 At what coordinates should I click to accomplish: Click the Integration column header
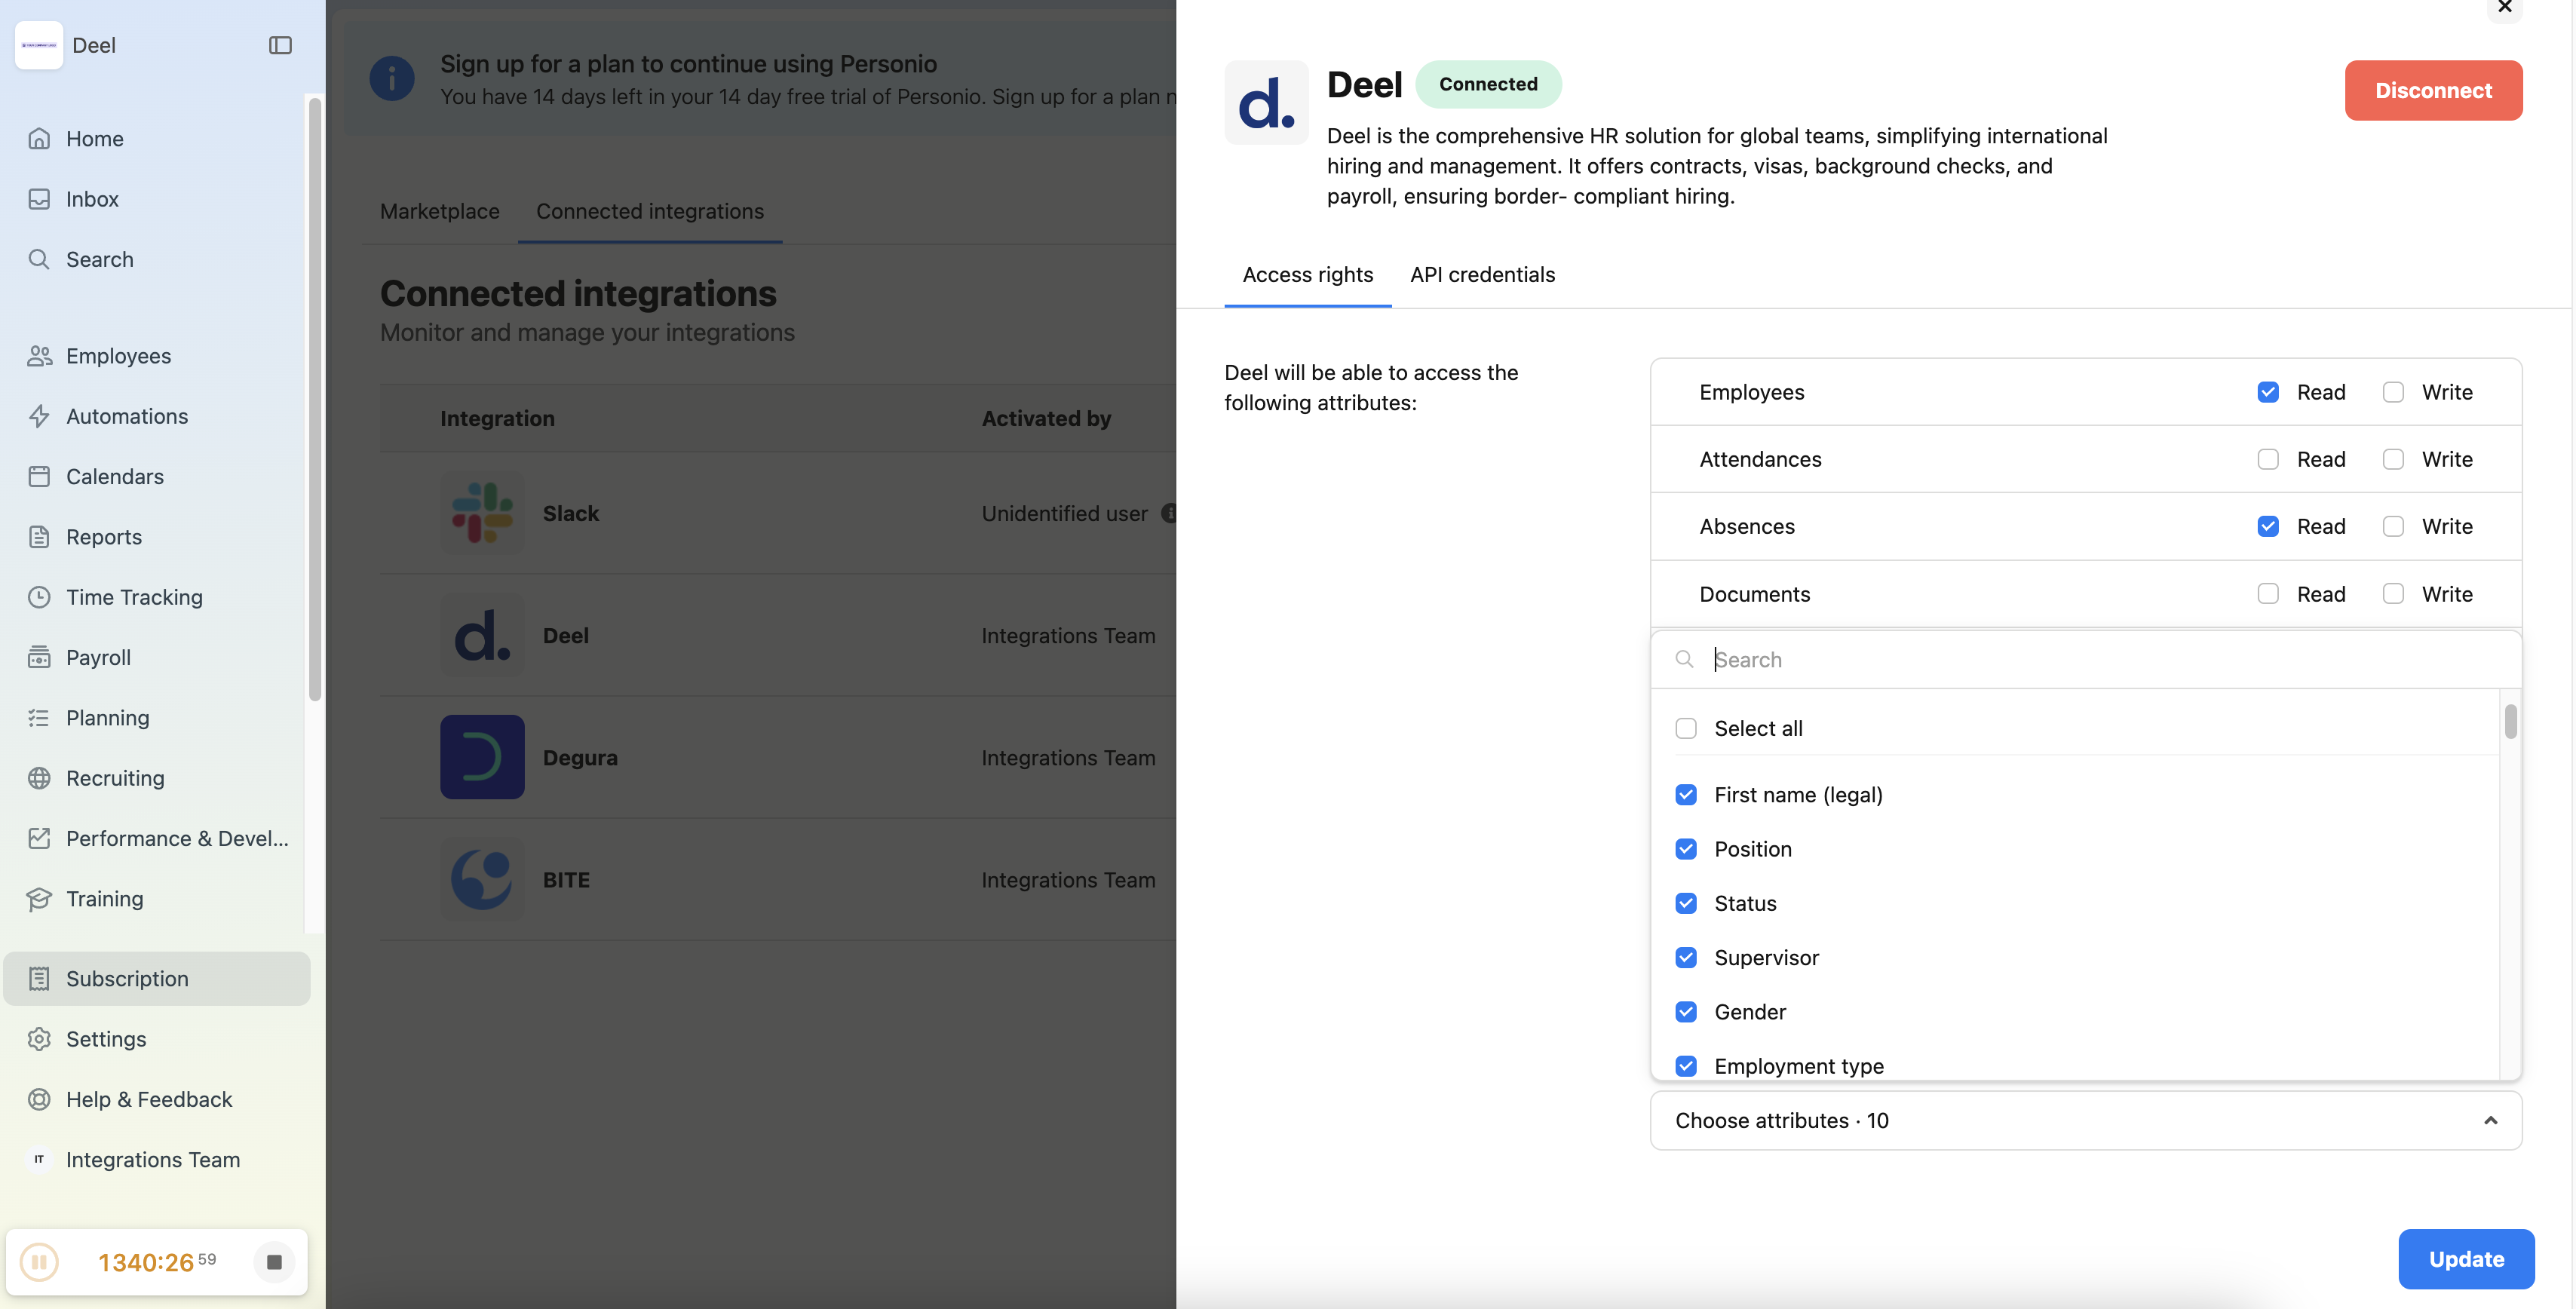[497, 418]
